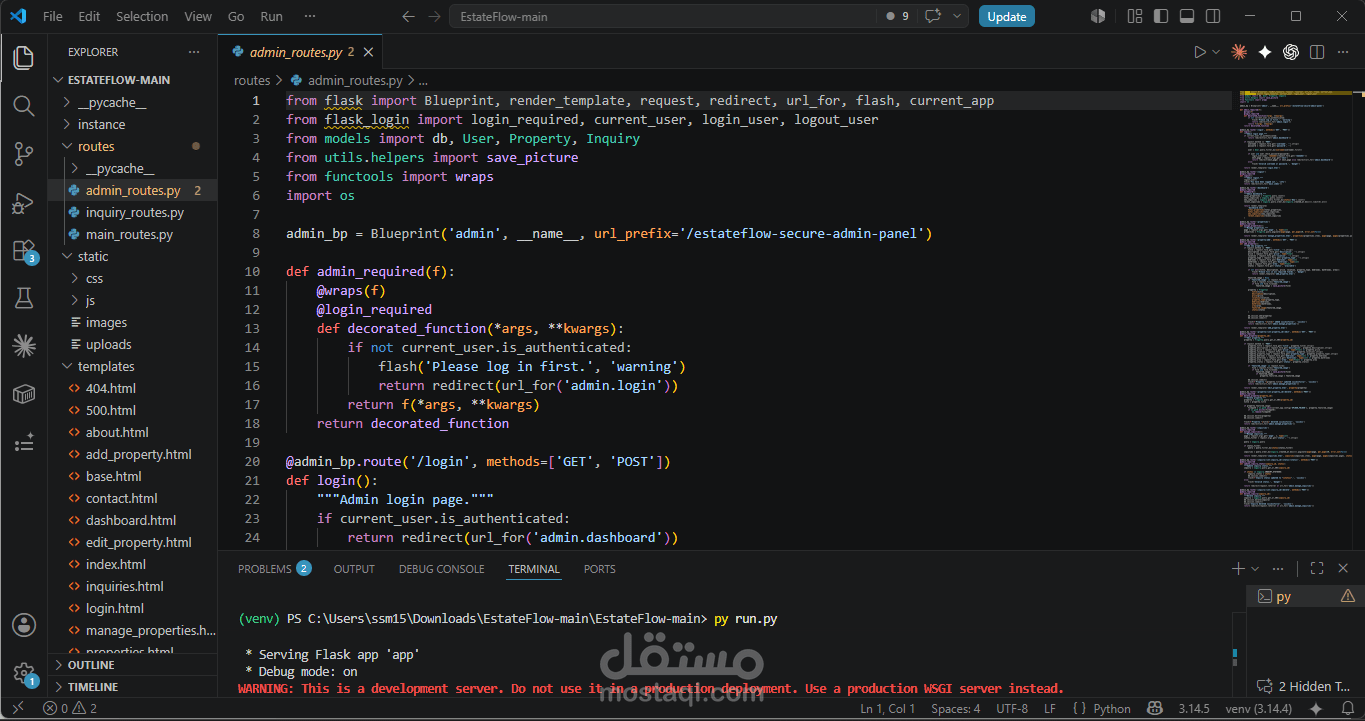
Task: Switch to the DEBUG CONSOLE tab
Action: click(441, 568)
